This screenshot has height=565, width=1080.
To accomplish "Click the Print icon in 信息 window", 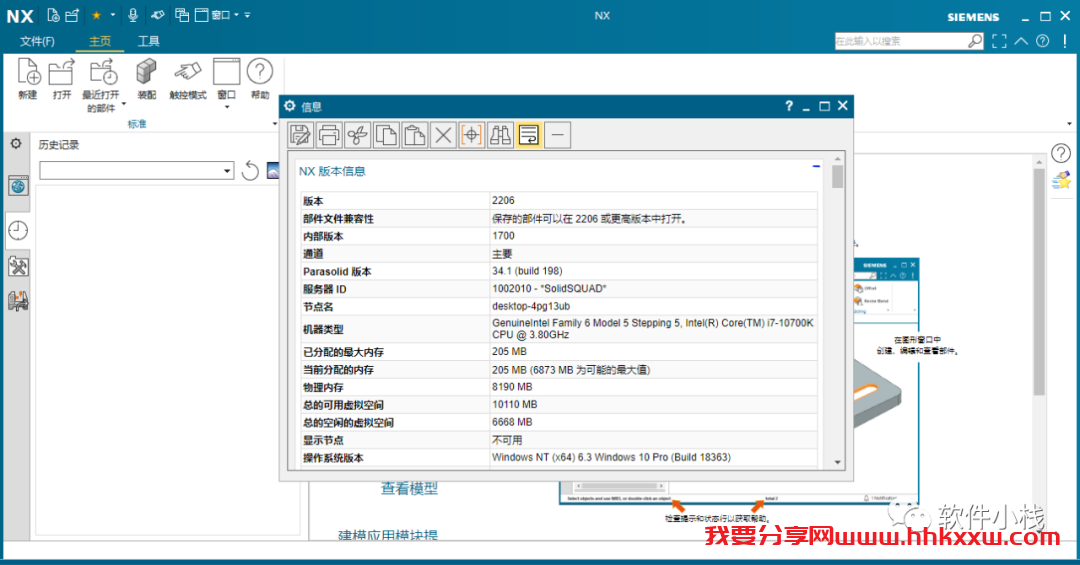I will pyautogui.click(x=329, y=135).
